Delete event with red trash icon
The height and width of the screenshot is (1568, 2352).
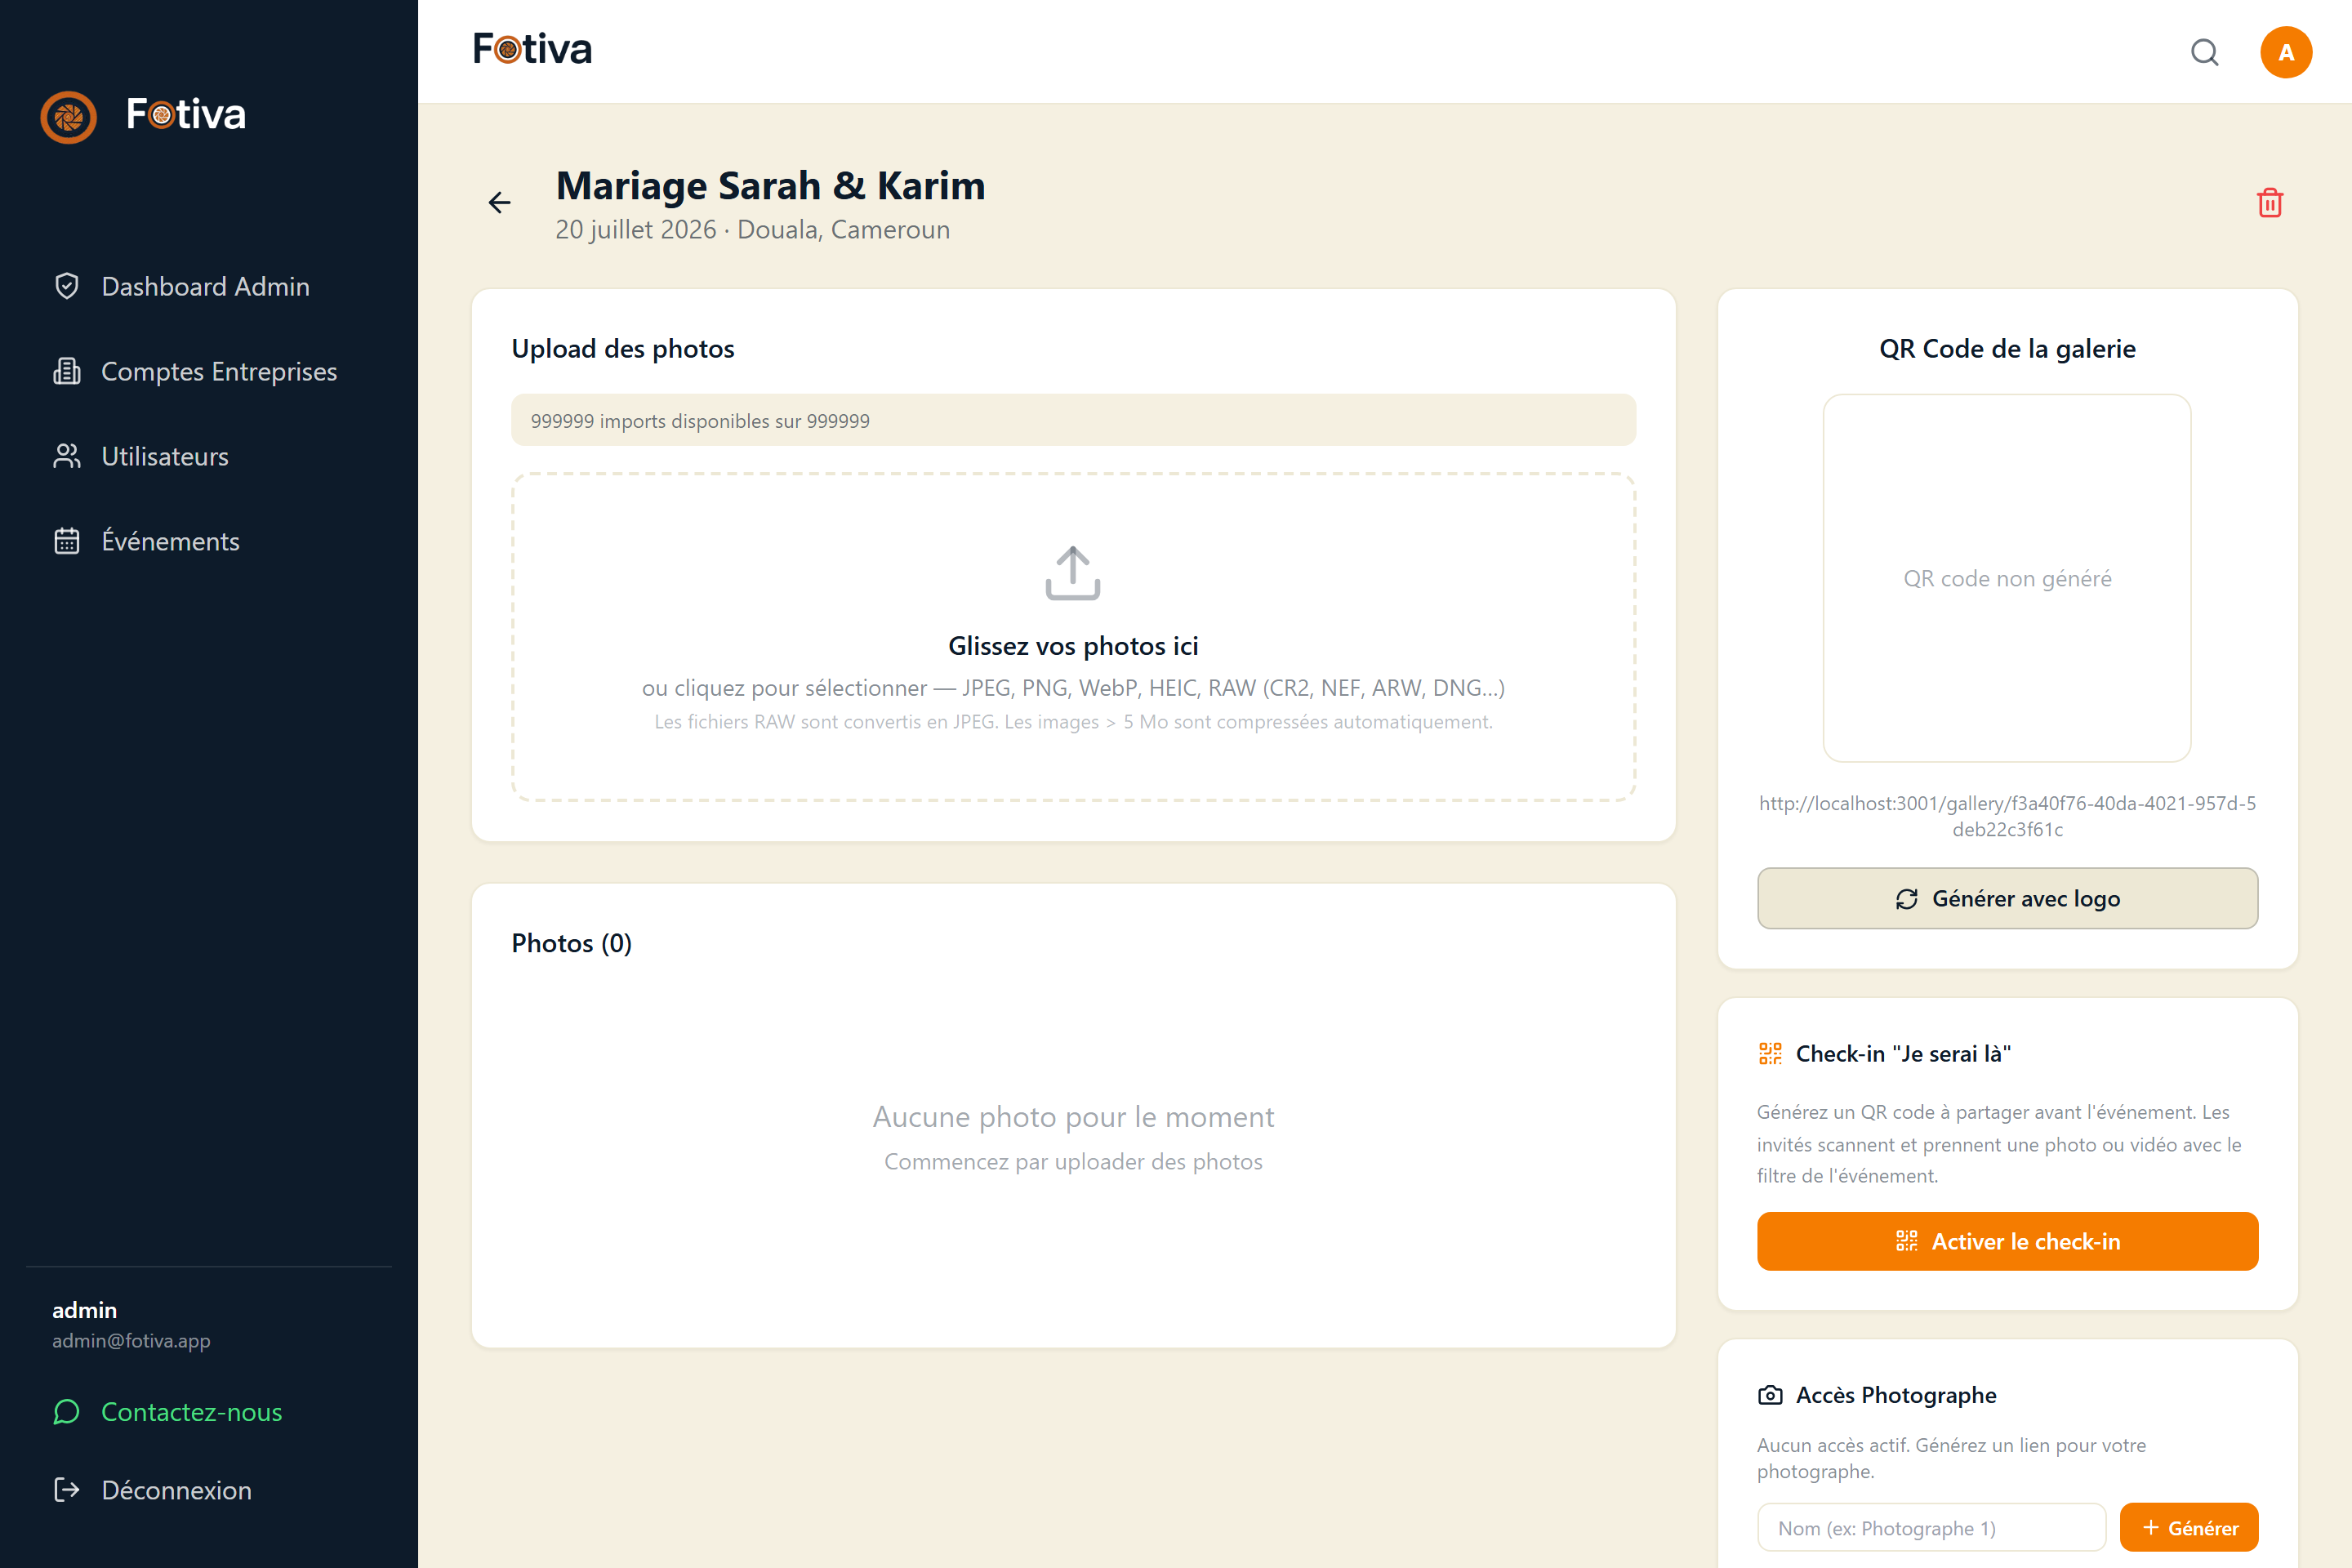pyautogui.click(x=2269, y=203)
